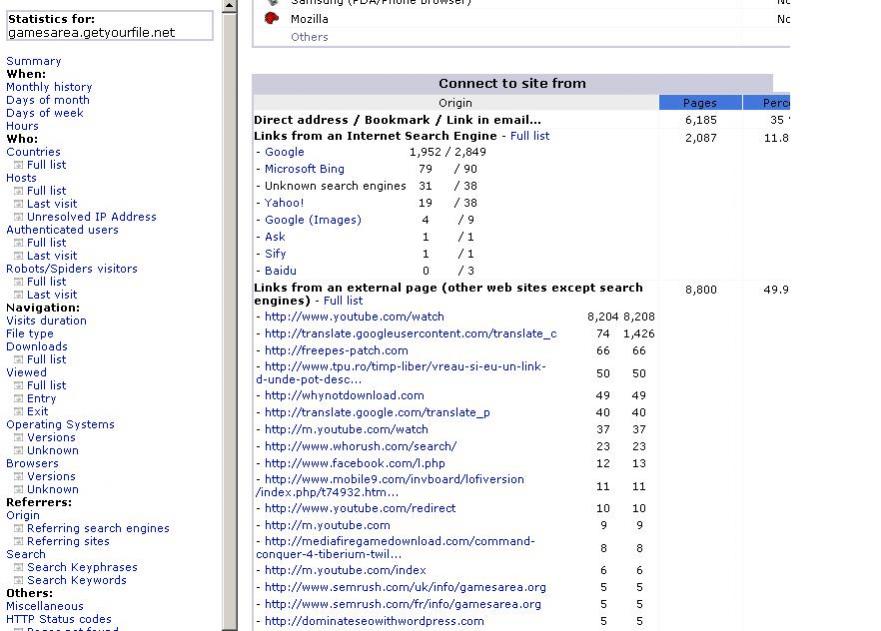Viewport: 881px width, 631px height.
Task: Click the icon beside Authenticated users Full list
Action: click(x=19, y=243)
